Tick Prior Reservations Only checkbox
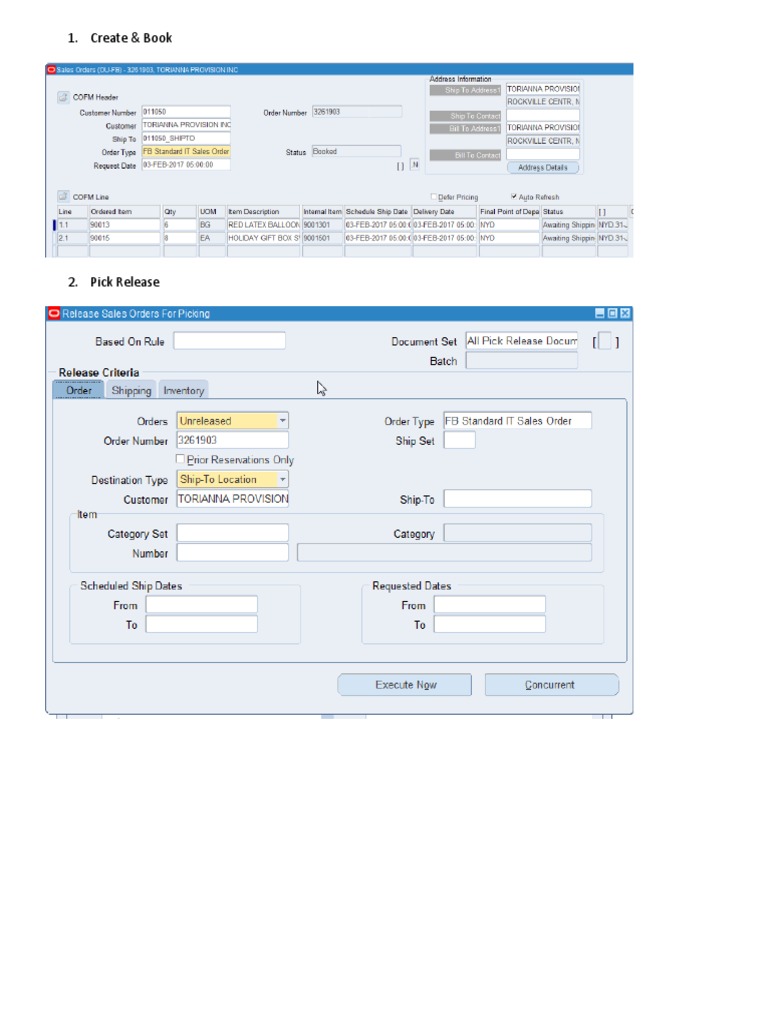 click(180, 459)
